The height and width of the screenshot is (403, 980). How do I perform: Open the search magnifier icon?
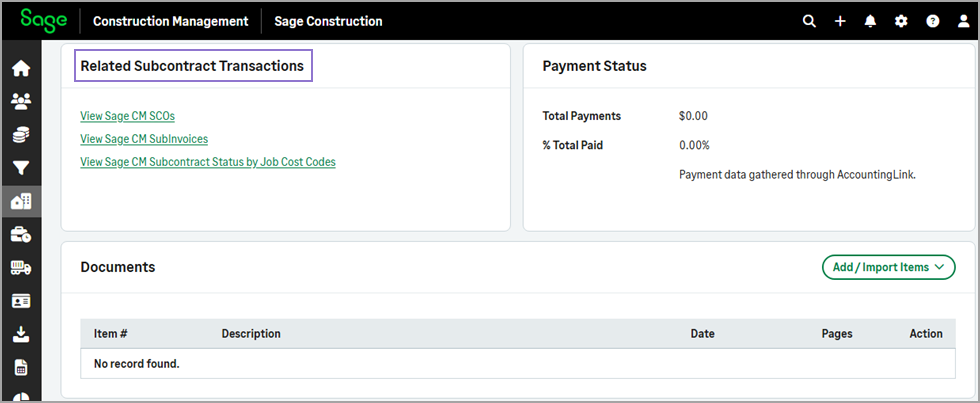tap(809, 21)
